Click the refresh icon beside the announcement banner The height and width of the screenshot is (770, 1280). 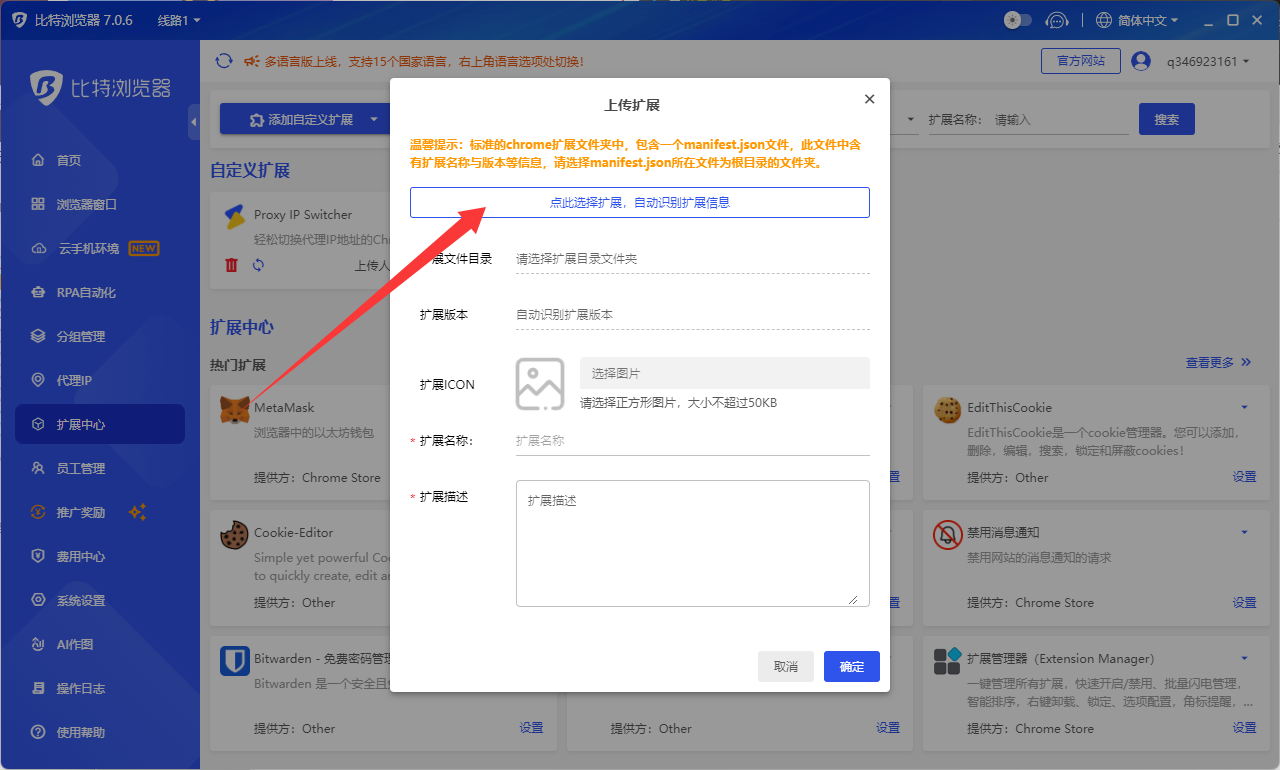coord(224,61)
